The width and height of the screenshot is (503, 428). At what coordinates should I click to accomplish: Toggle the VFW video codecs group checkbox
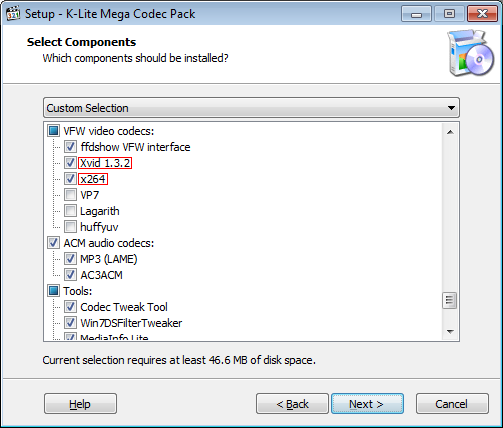(53, 131)
